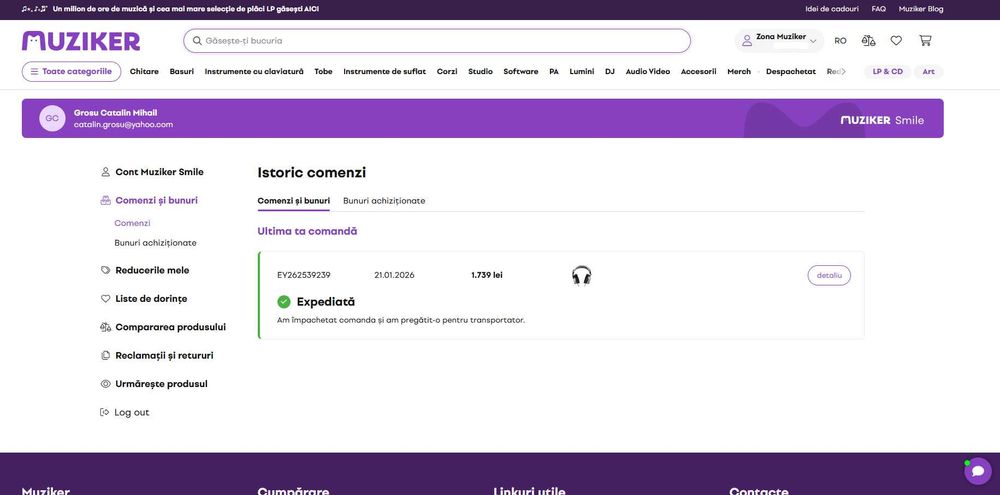This screenshot has height=495, width=1000.
Task: Open Muziker Blog link
Action: pyautogui.click(x=921, y=9)
